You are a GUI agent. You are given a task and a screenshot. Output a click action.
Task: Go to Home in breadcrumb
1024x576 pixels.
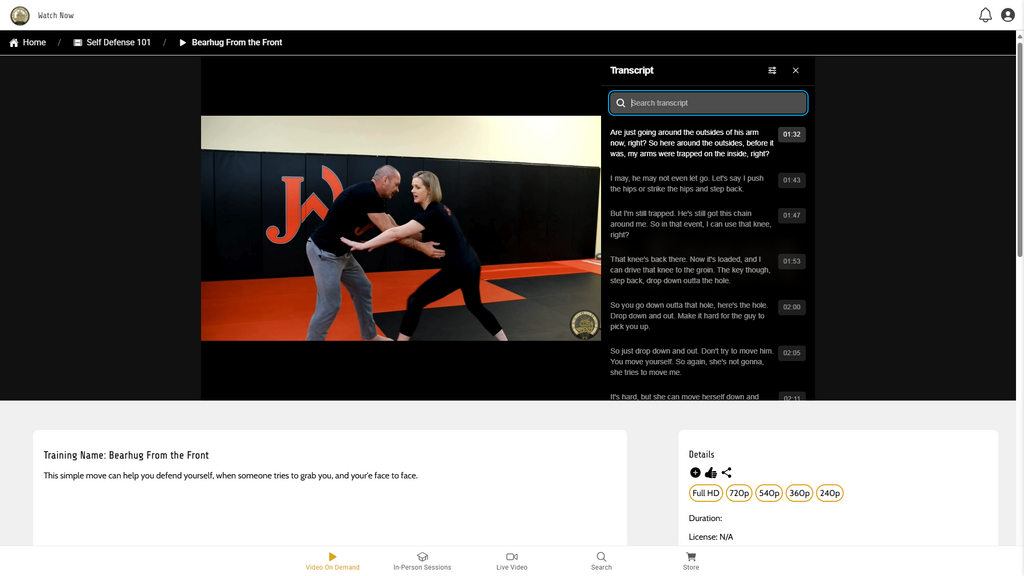tap(28, 43)
